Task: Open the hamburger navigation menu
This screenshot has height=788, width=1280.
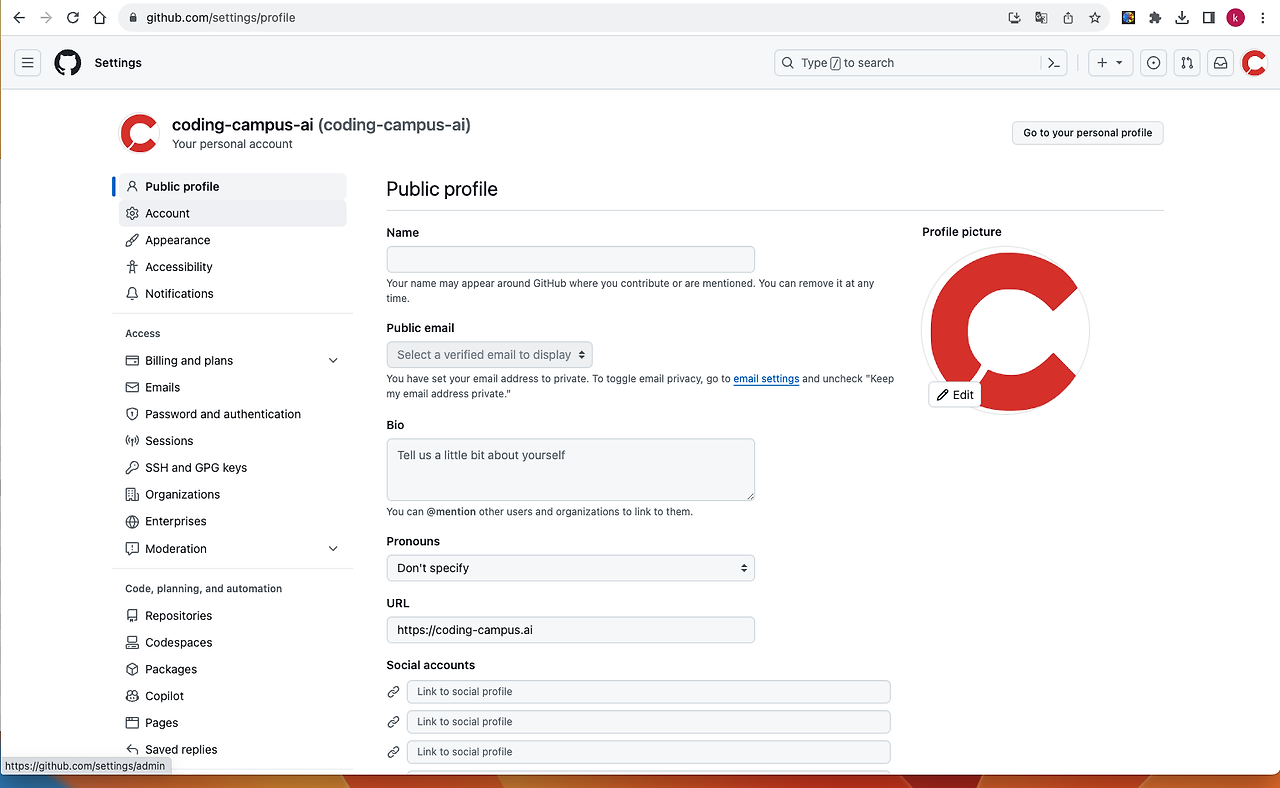Action: tap(28, 63)
